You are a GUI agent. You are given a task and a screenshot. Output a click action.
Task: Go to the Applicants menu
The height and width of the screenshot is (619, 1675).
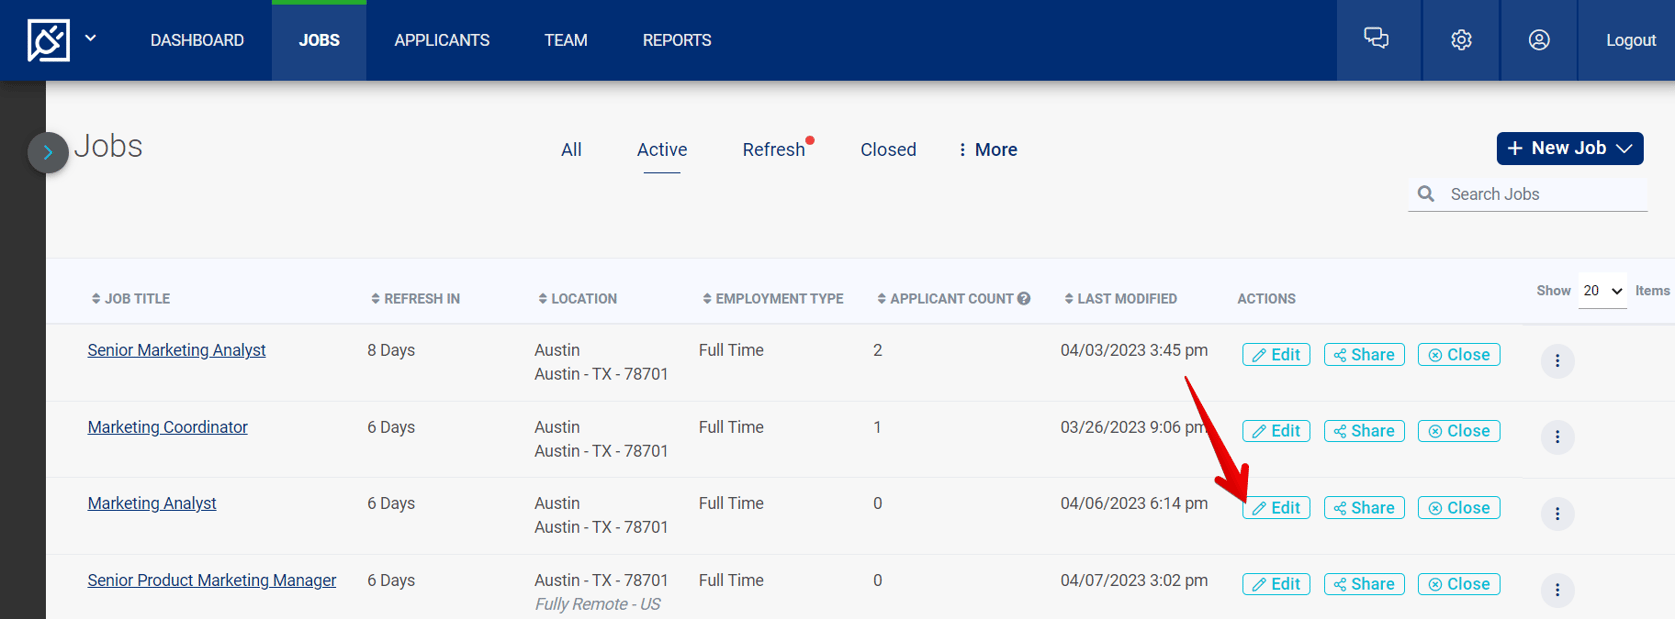pyautogui.click(x=442, y=40)
